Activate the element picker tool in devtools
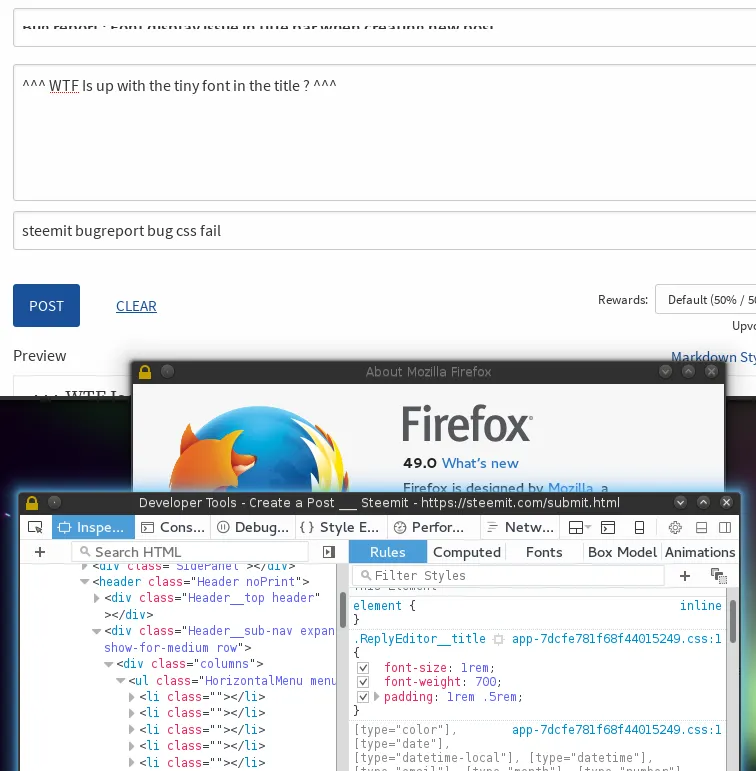Viewport: 756px width, 771px height. (36, 527)
